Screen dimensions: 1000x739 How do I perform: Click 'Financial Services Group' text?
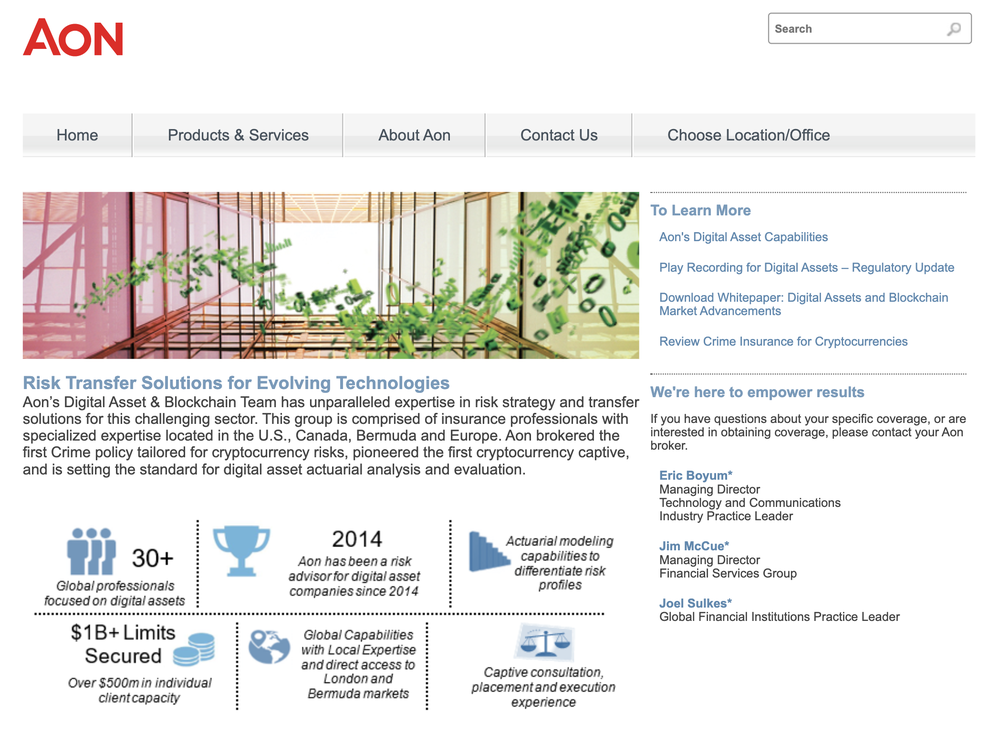[728, 573]
